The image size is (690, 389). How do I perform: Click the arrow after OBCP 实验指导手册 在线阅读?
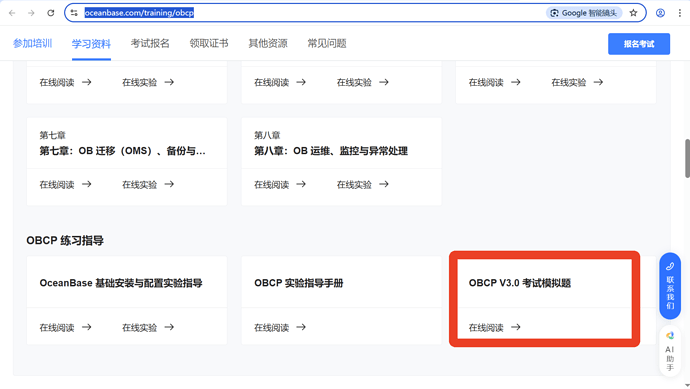click(x=301, y=327)
